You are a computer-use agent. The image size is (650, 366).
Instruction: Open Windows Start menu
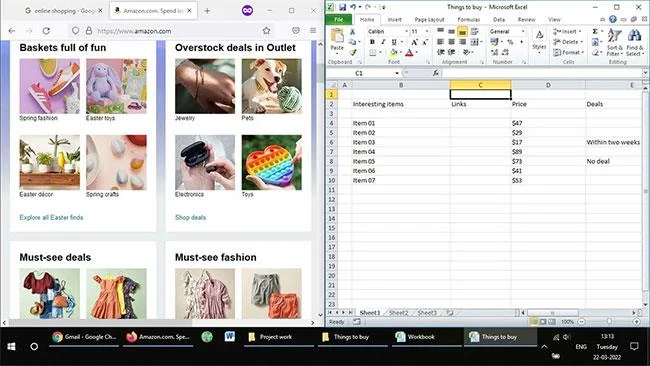point(11,346)
